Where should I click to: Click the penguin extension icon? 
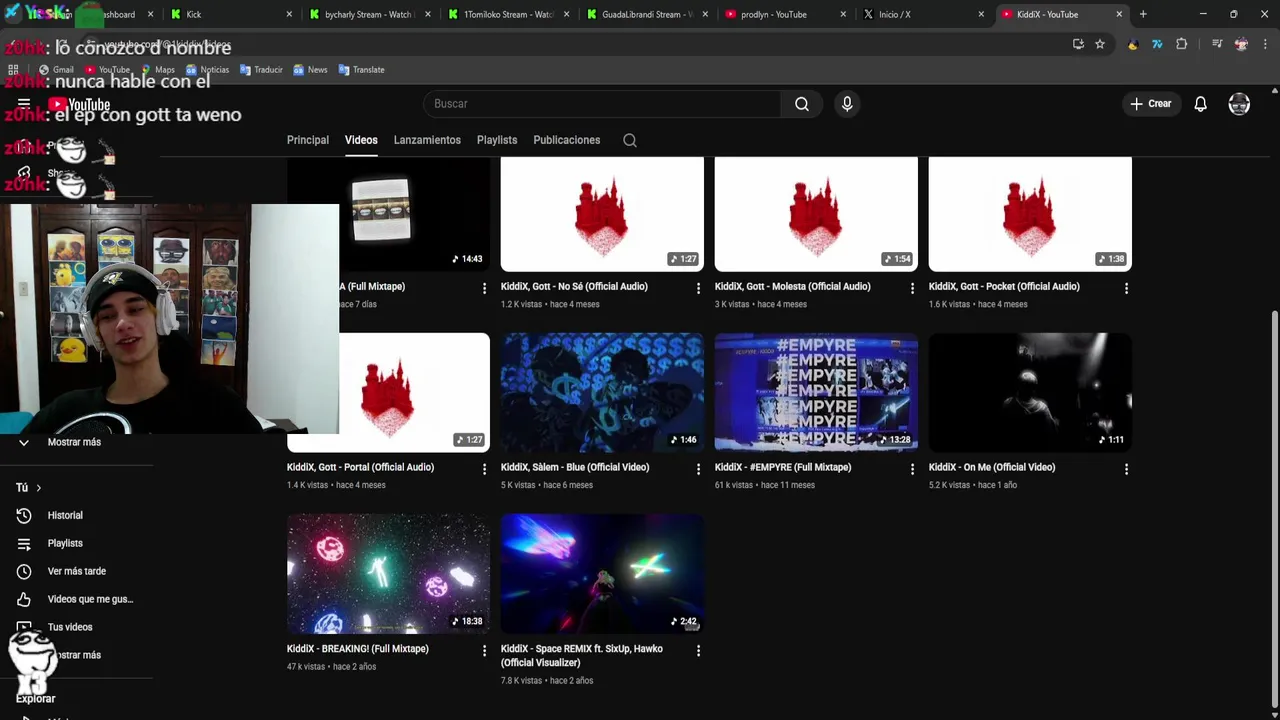coord(1133,44)
